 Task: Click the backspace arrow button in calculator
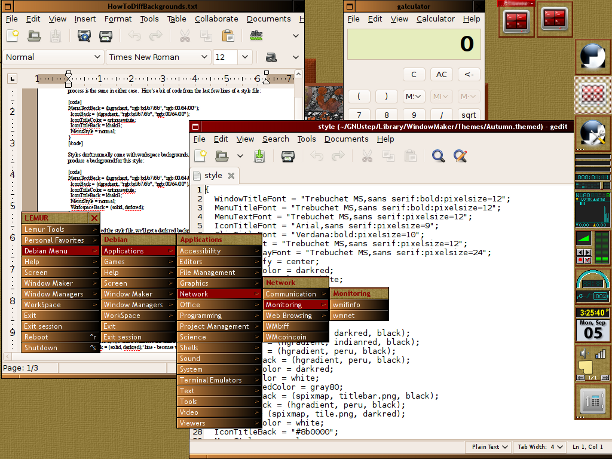click(468, 74)
